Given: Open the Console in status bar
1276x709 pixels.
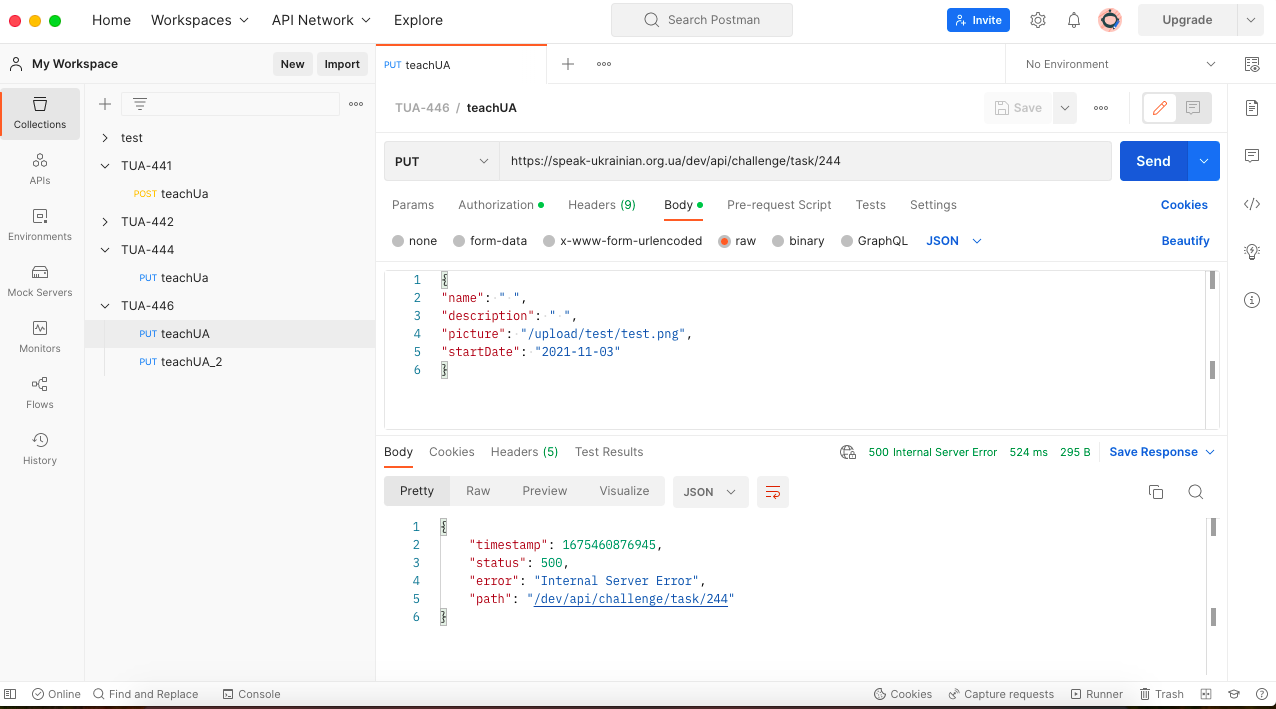Looking at the screenshot, I should click(251, 694).
